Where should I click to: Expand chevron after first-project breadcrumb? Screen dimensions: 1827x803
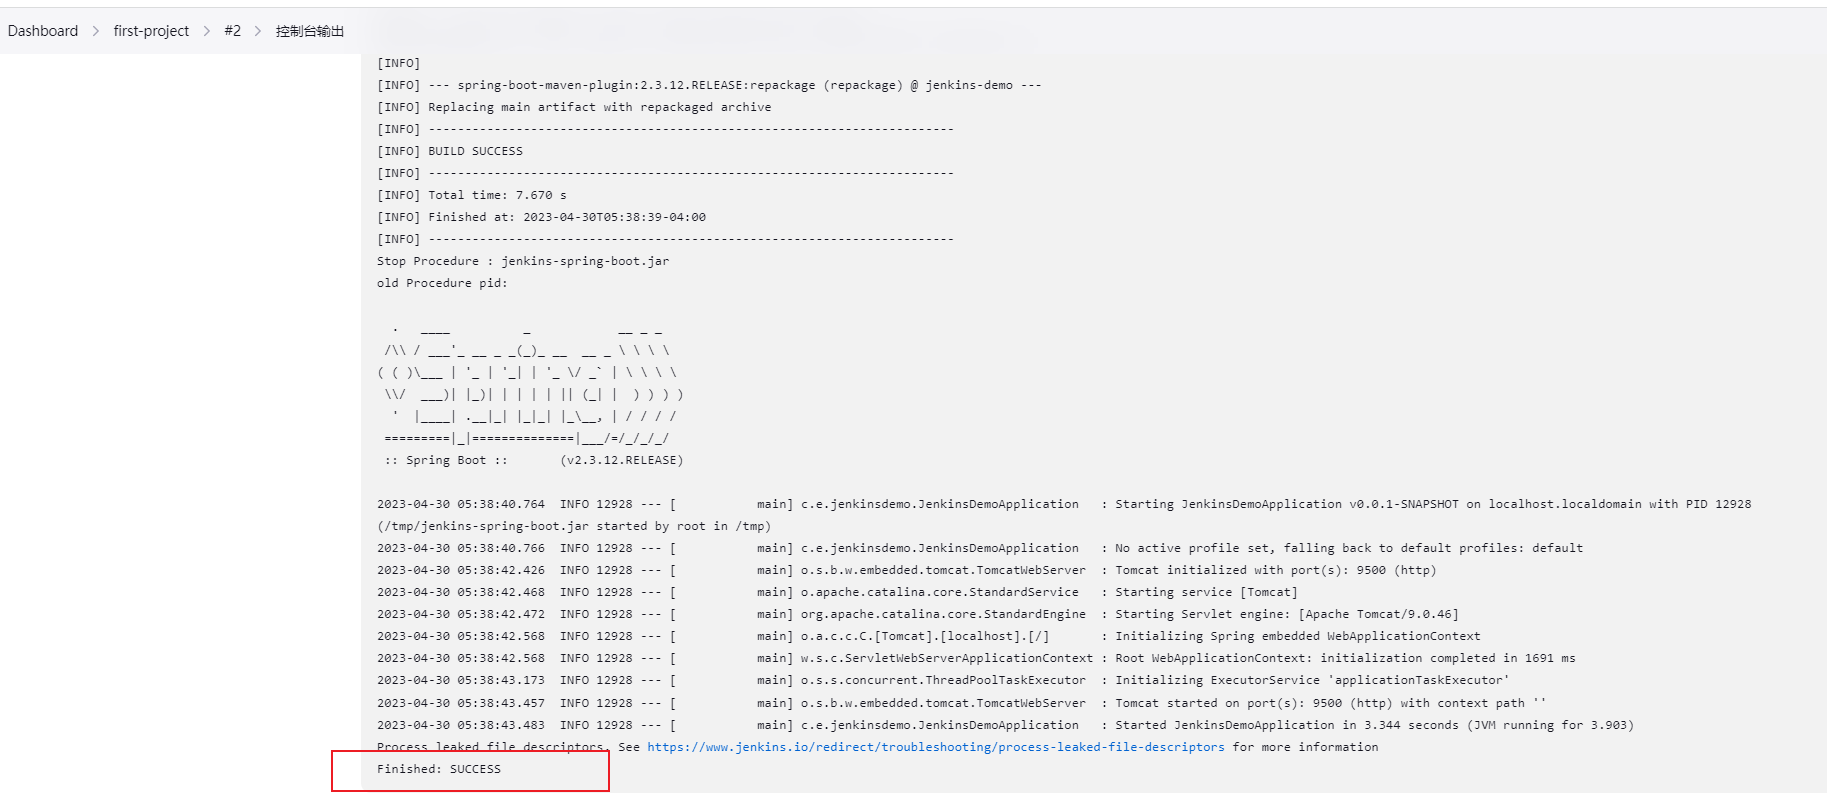click(207, 31)
